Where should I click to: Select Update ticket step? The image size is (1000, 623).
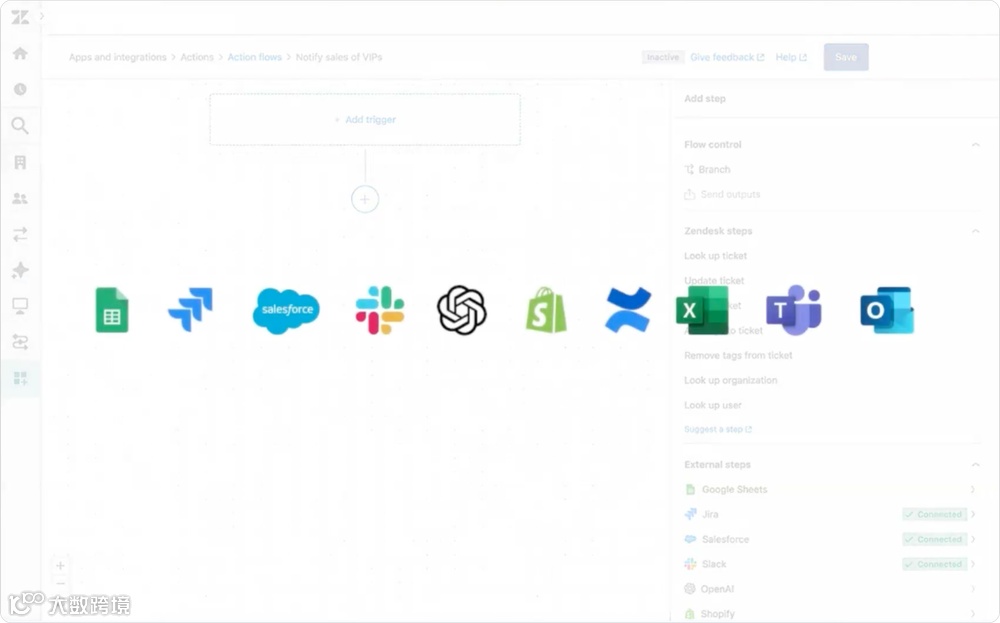[x=714, y=281]
